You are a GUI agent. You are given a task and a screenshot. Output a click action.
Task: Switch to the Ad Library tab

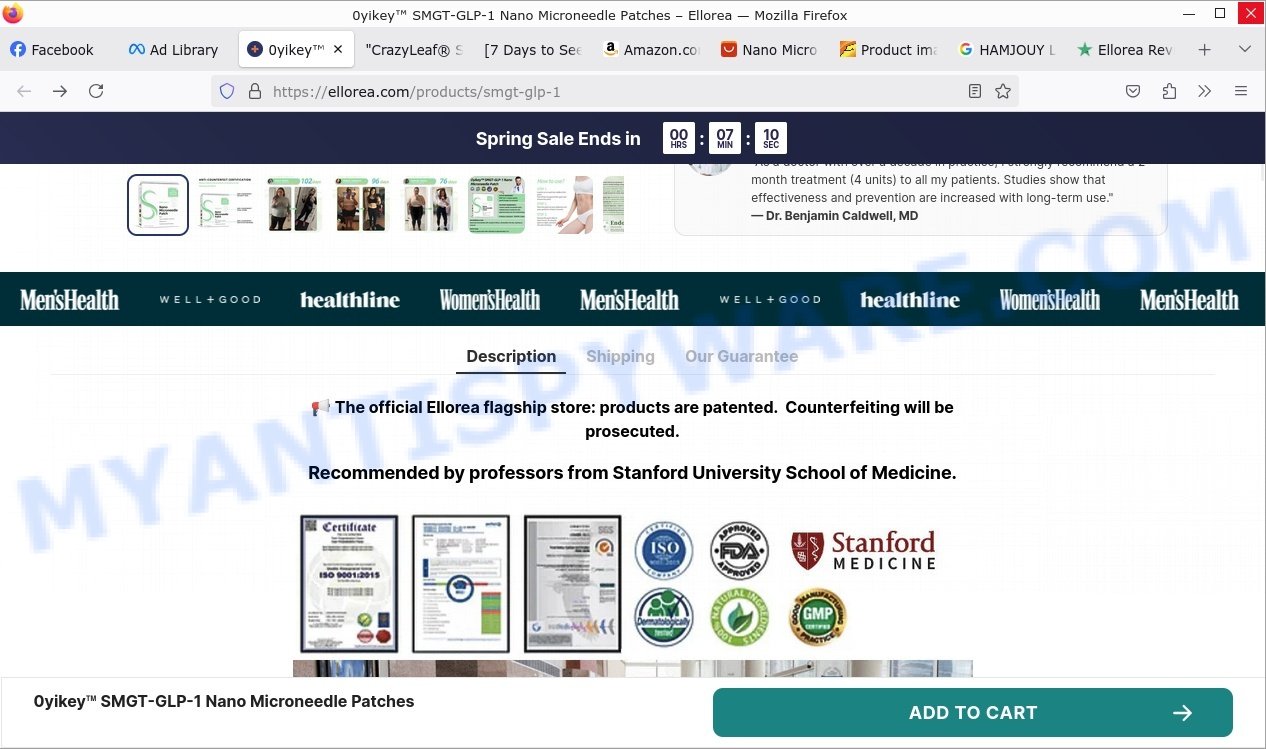click(x=176, y=49)
